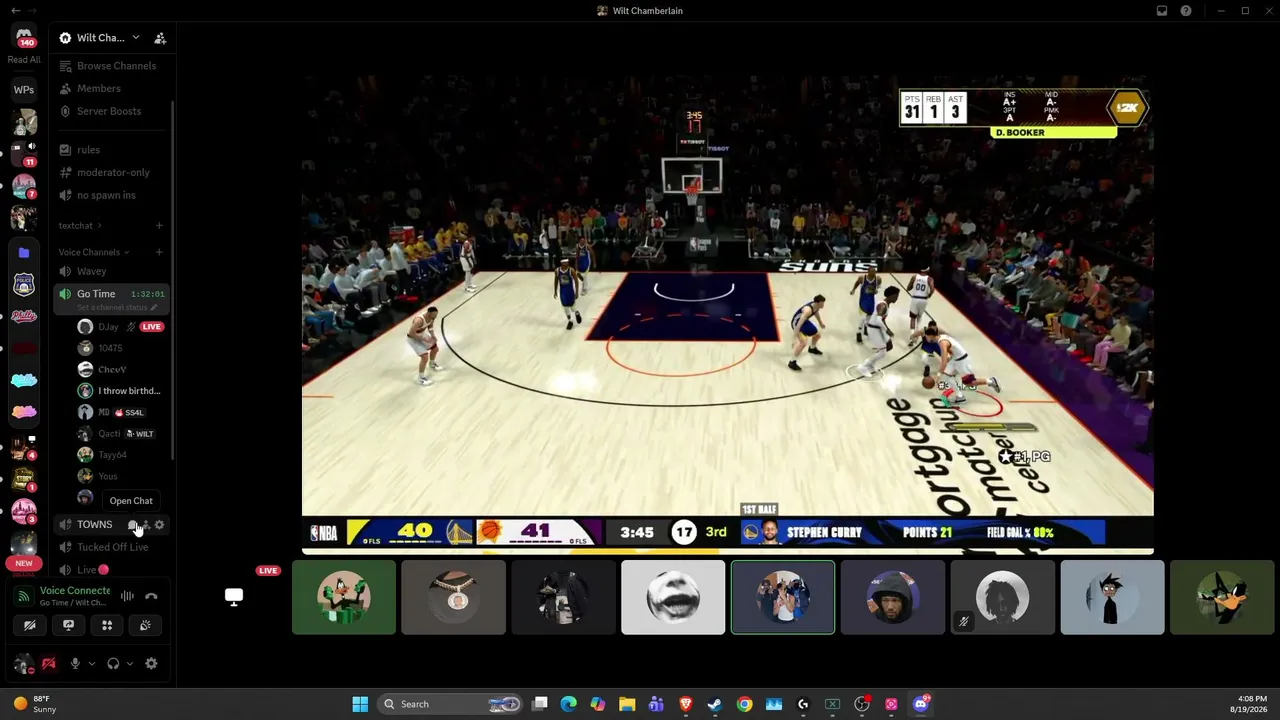The image size is (1280, 720).
Task: Open the server folder with purple folder icon
Action: [x=24, y=253]
